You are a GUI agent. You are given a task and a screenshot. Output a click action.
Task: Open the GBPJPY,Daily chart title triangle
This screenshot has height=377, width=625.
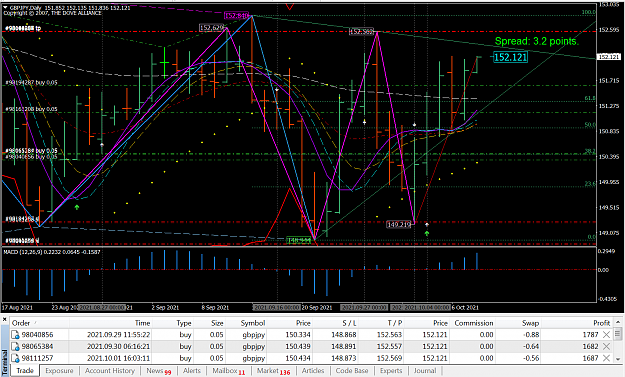click(x=5, y=7)
